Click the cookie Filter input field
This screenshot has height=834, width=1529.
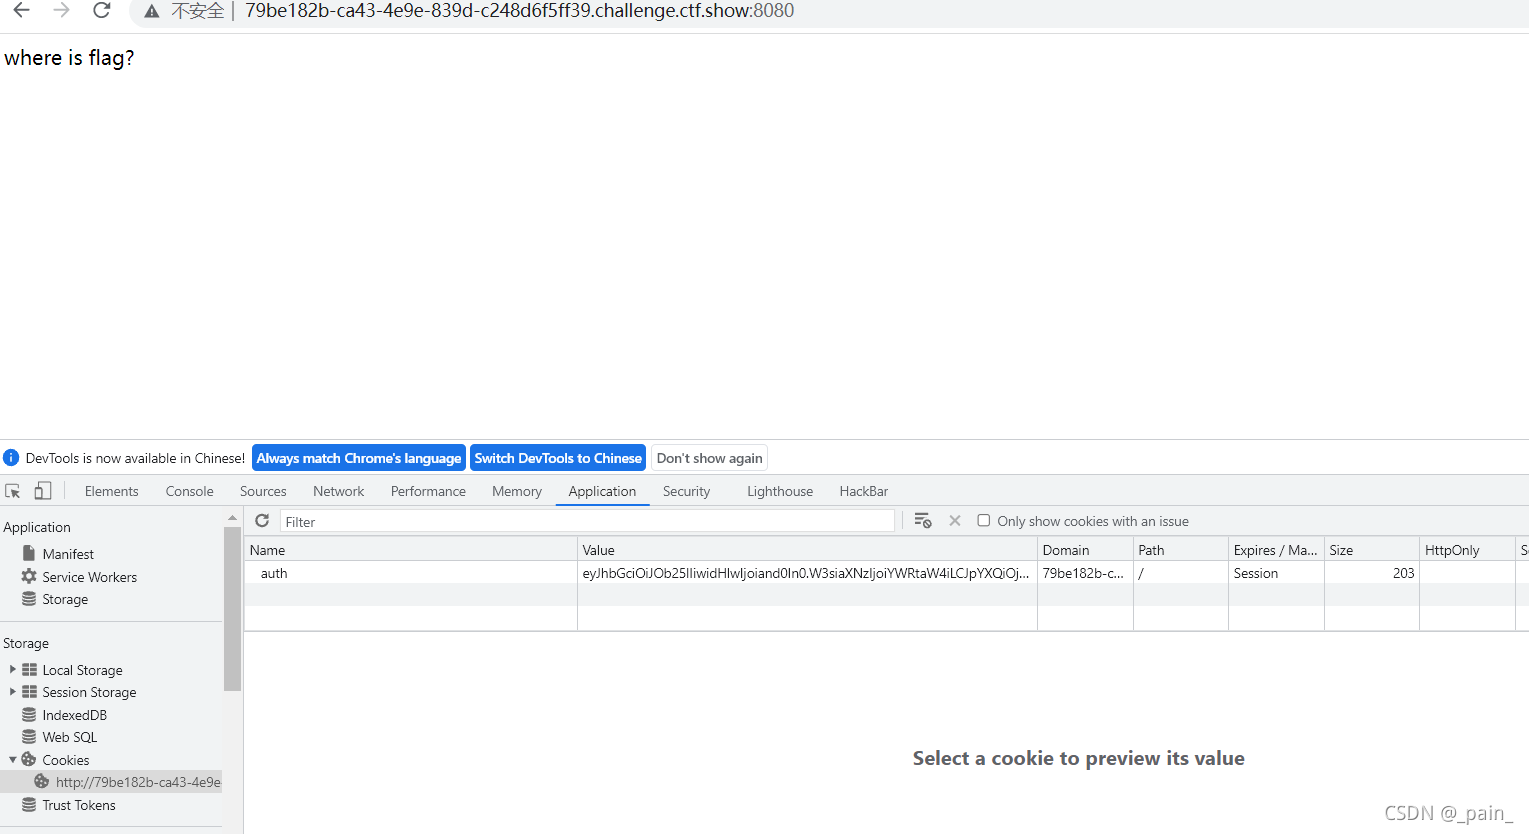[x=587, y=521]
